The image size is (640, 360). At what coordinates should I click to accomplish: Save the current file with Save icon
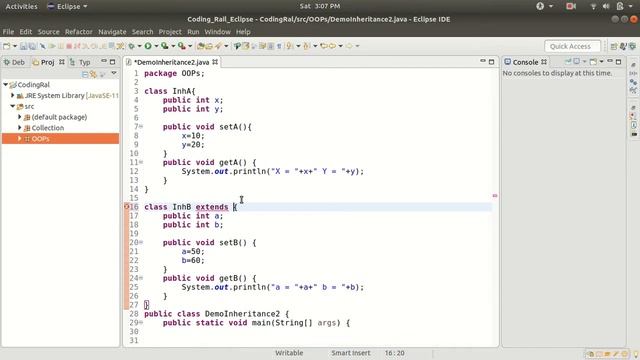23,46
